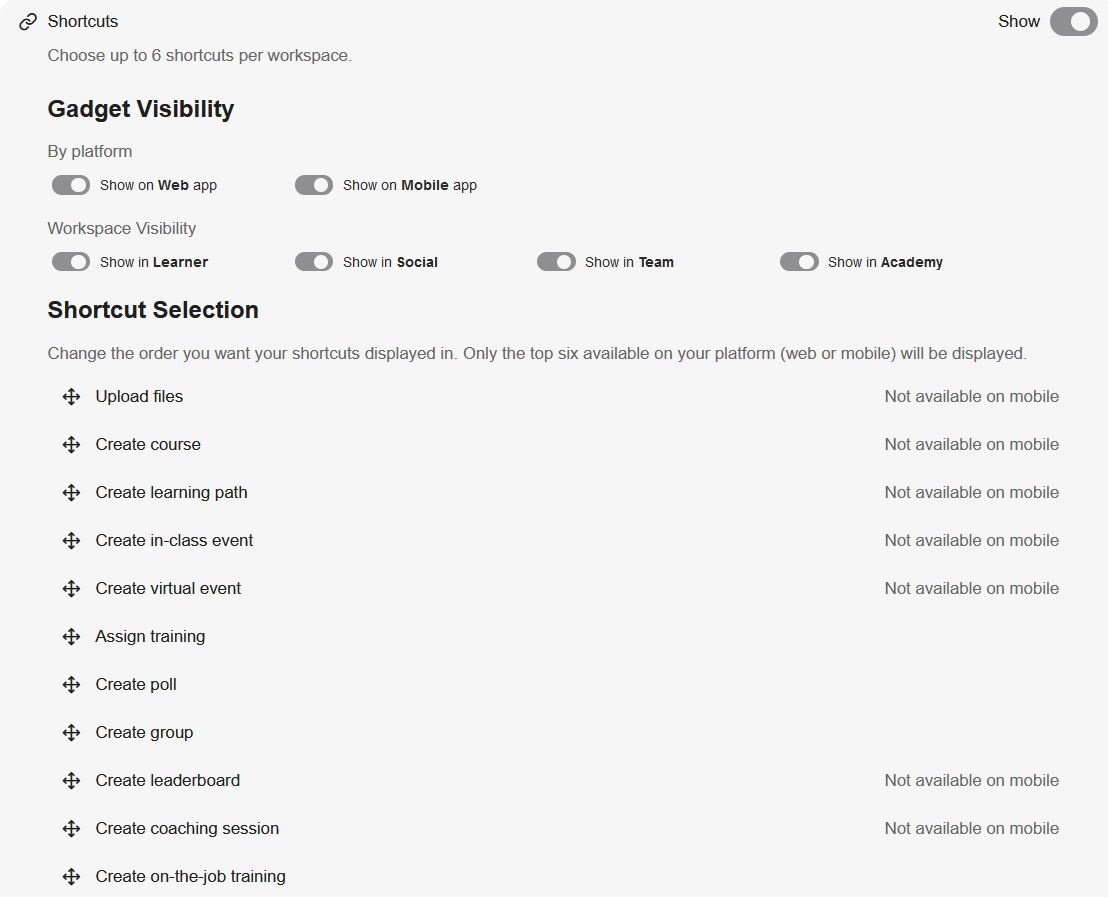Click the Shortcuts link icon in header
Viewport: 1108px width, 897px height.
28,22
